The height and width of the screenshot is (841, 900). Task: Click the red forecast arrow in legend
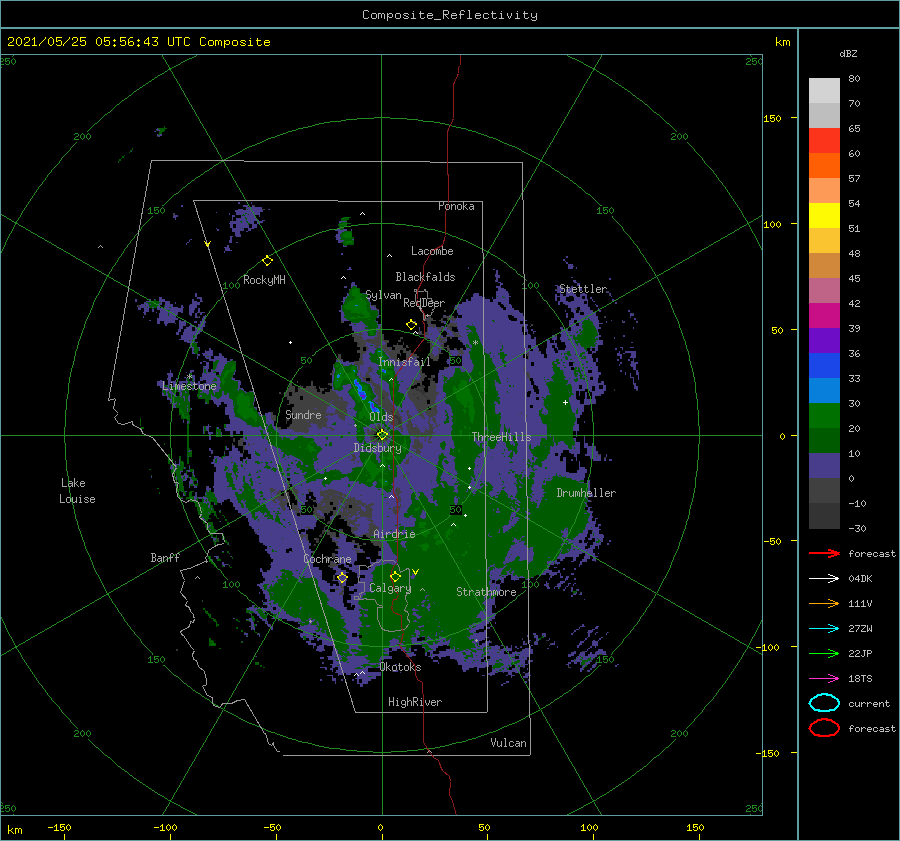824,553
